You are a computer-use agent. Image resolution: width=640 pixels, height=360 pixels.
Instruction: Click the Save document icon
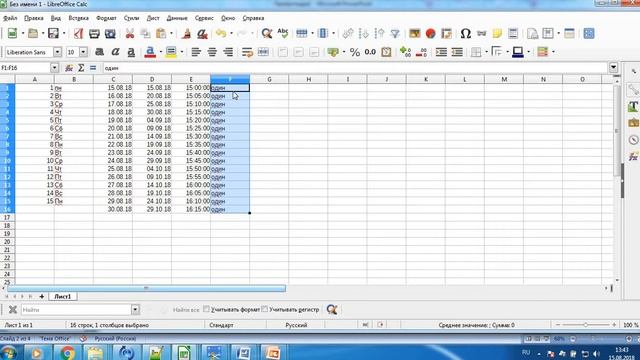pyautogui.click(x=53, y=33)
